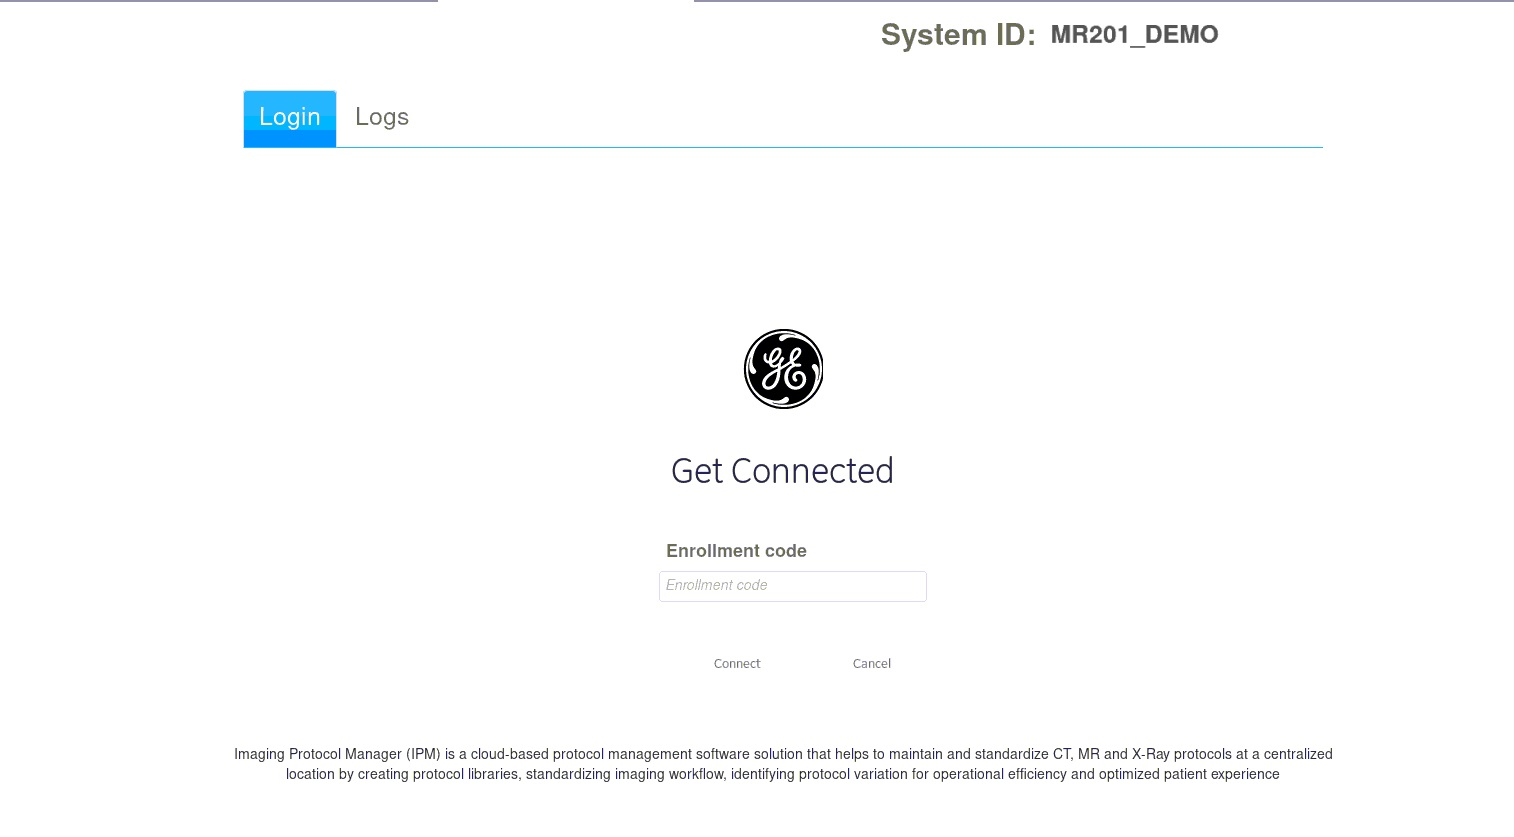
Task: Cancel the enrollment connection
Action: coord(871,664)
